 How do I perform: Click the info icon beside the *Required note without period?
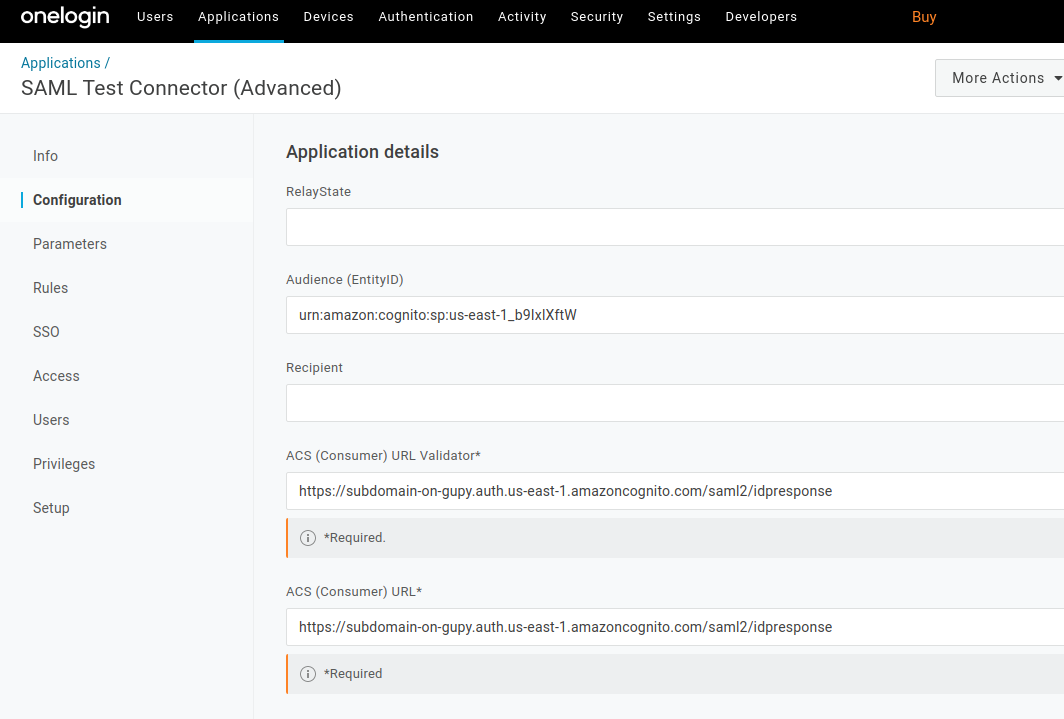pos(308,674)
